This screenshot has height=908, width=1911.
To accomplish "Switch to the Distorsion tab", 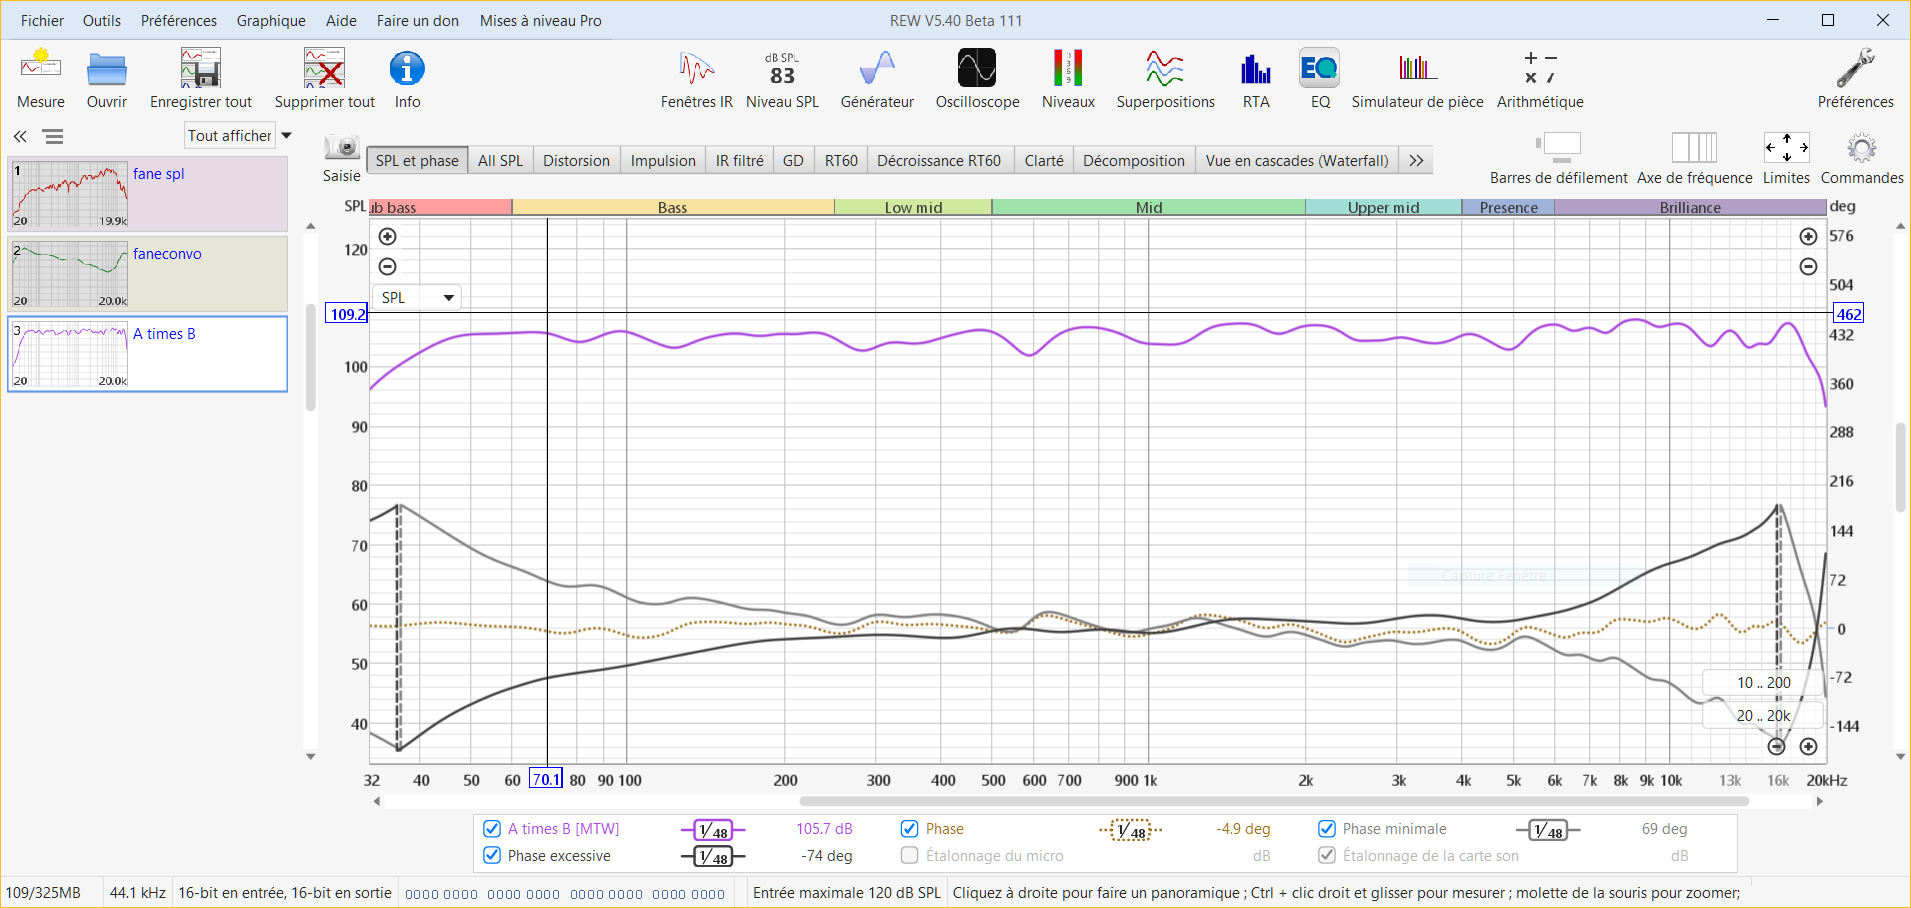I will [x=576, y=160].
